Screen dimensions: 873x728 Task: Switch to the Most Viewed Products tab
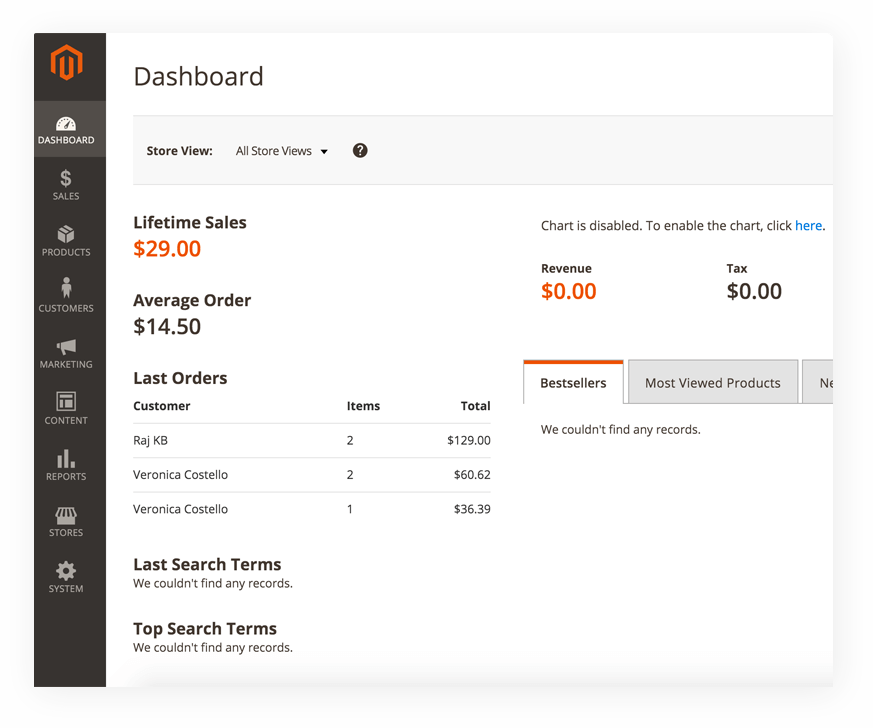tap(712, 382)
